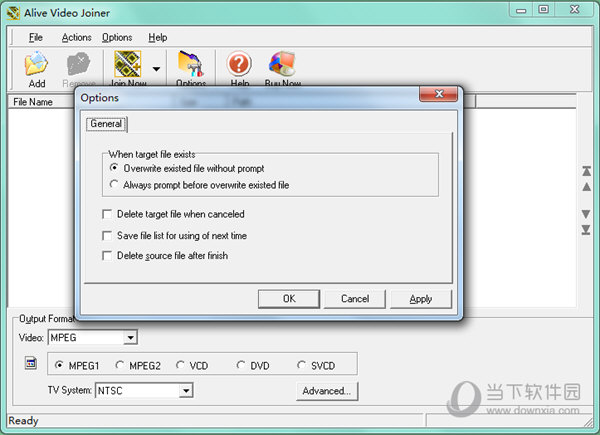Screen dimensions: 600x435
Task: Click the Ready status bar text
Action: point(23,421)
